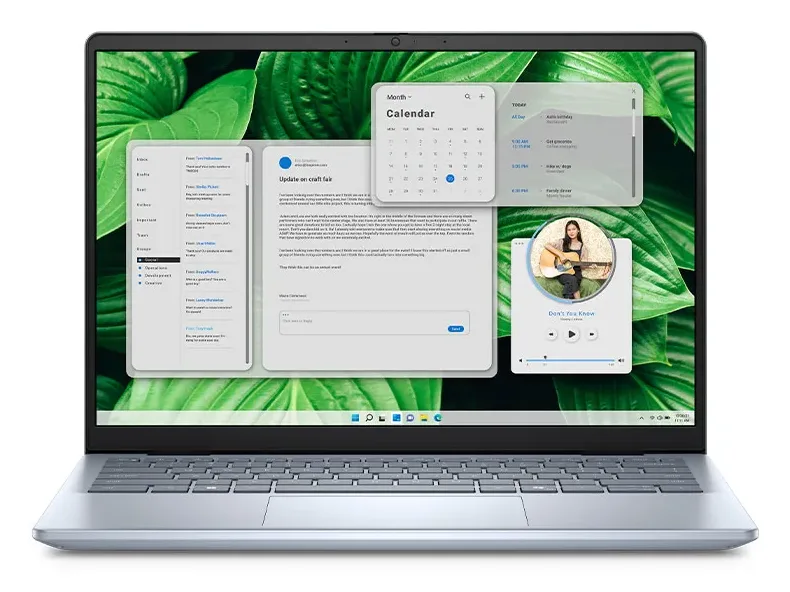The height and width of the screenshot is (592, 790).
Task: Open the Important folder in mail sidebar
Action: click(x=147, y=220)
